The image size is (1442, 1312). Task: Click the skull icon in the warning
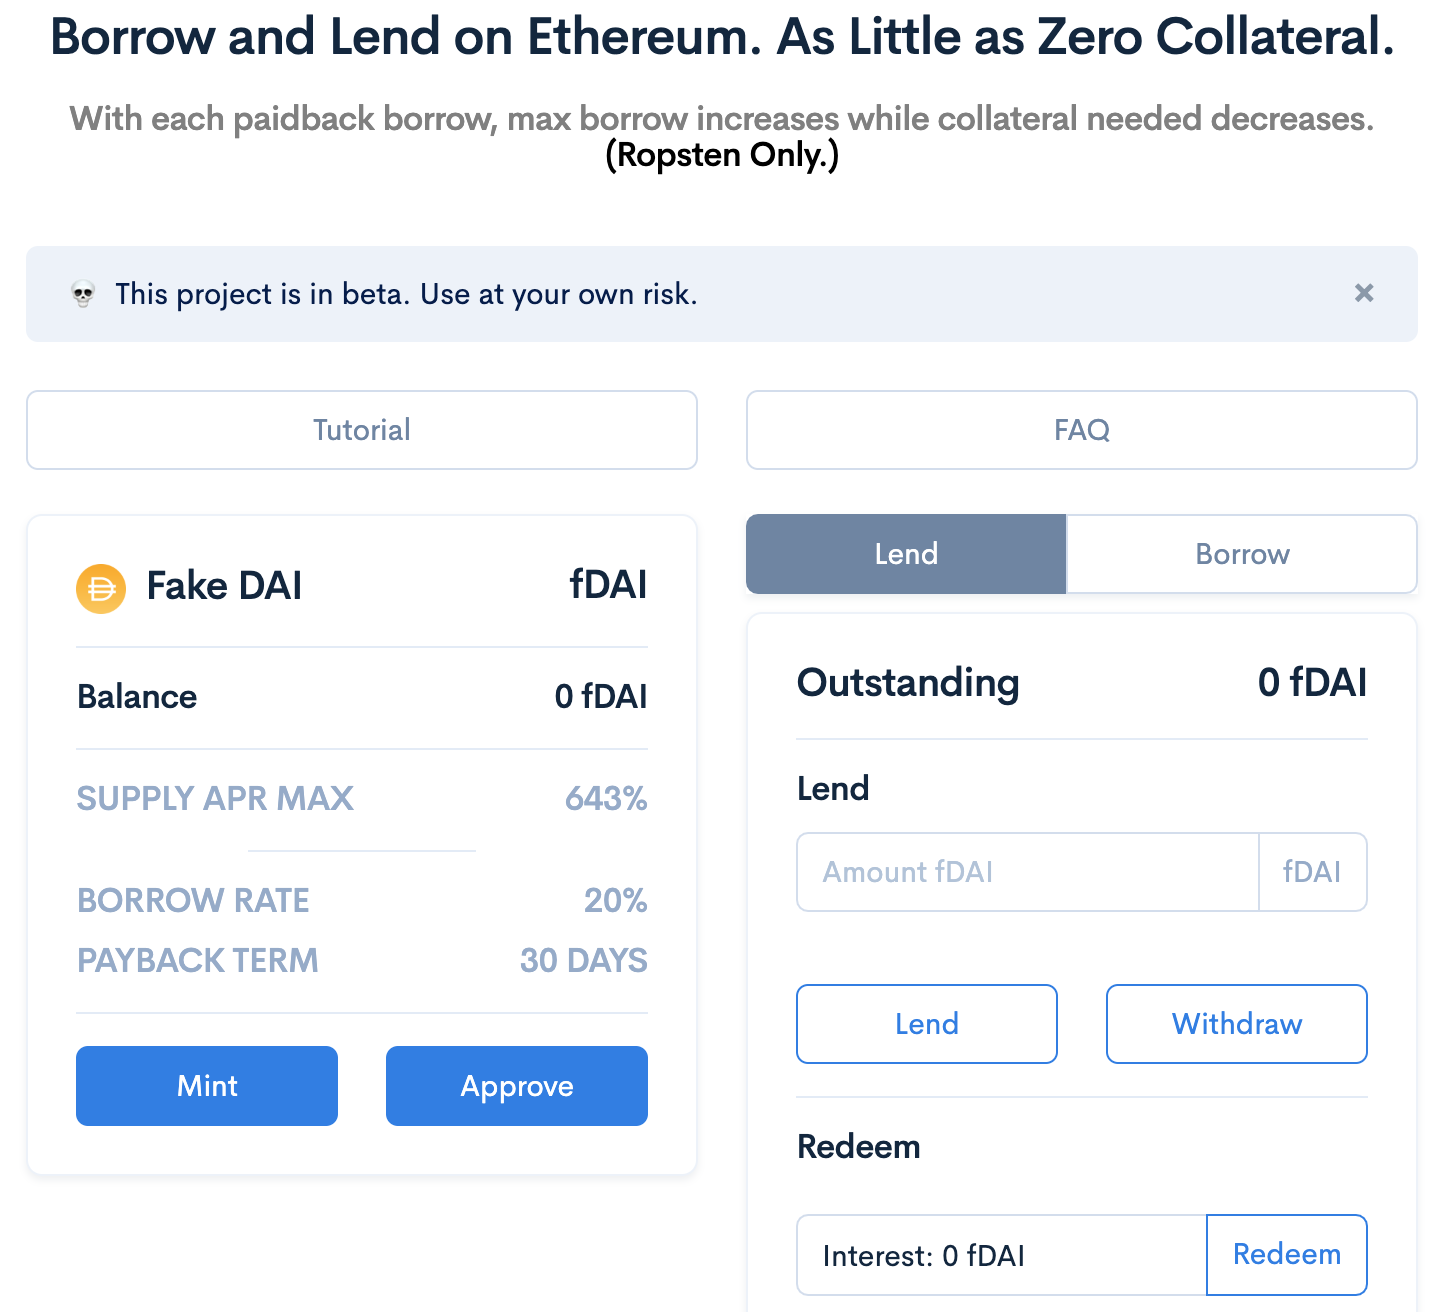83,295
